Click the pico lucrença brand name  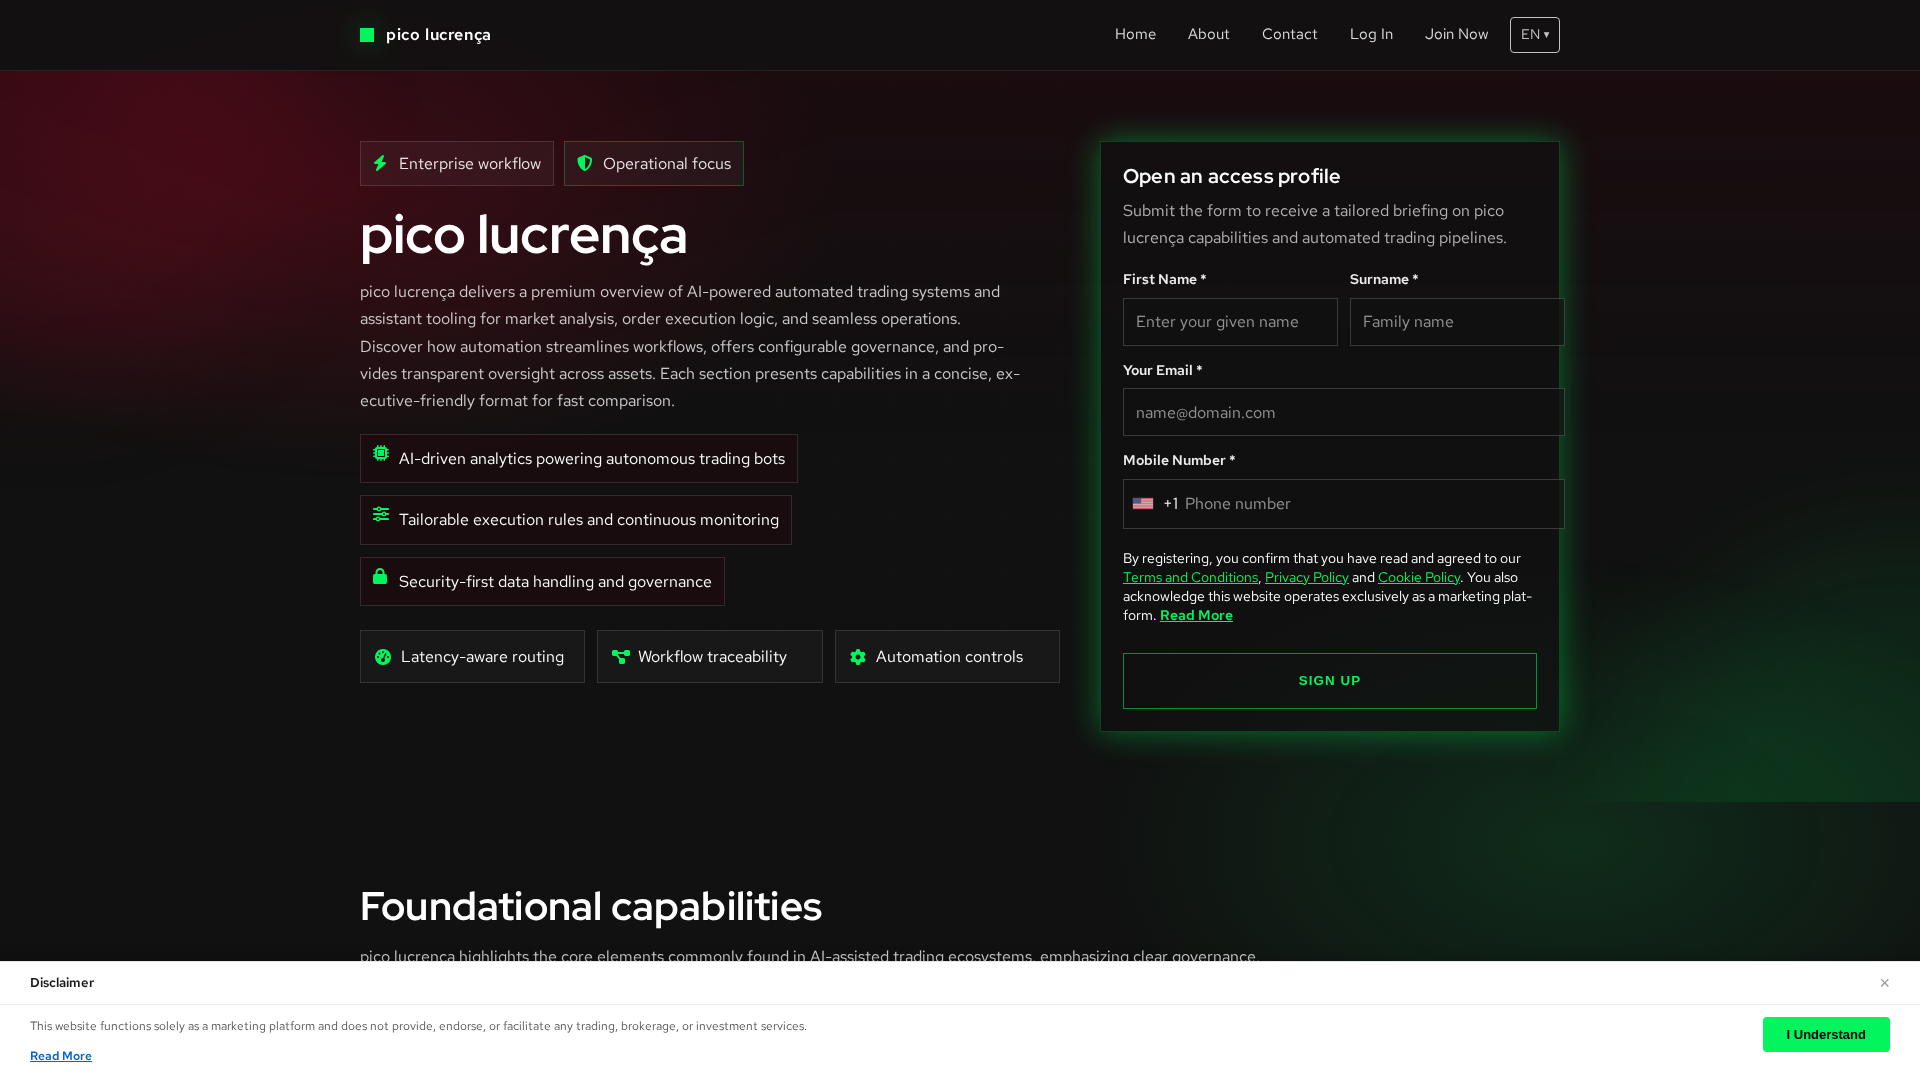point(438,35)
